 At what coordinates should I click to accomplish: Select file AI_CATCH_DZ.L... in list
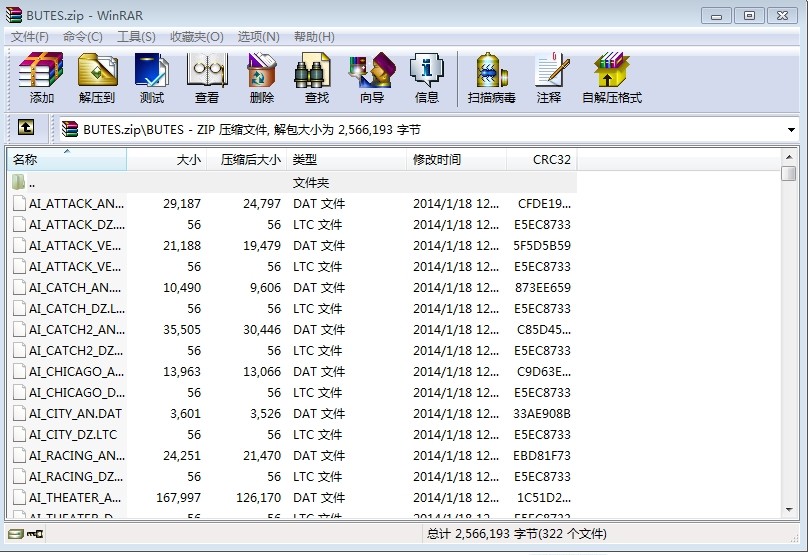click(x=77, y=309)
